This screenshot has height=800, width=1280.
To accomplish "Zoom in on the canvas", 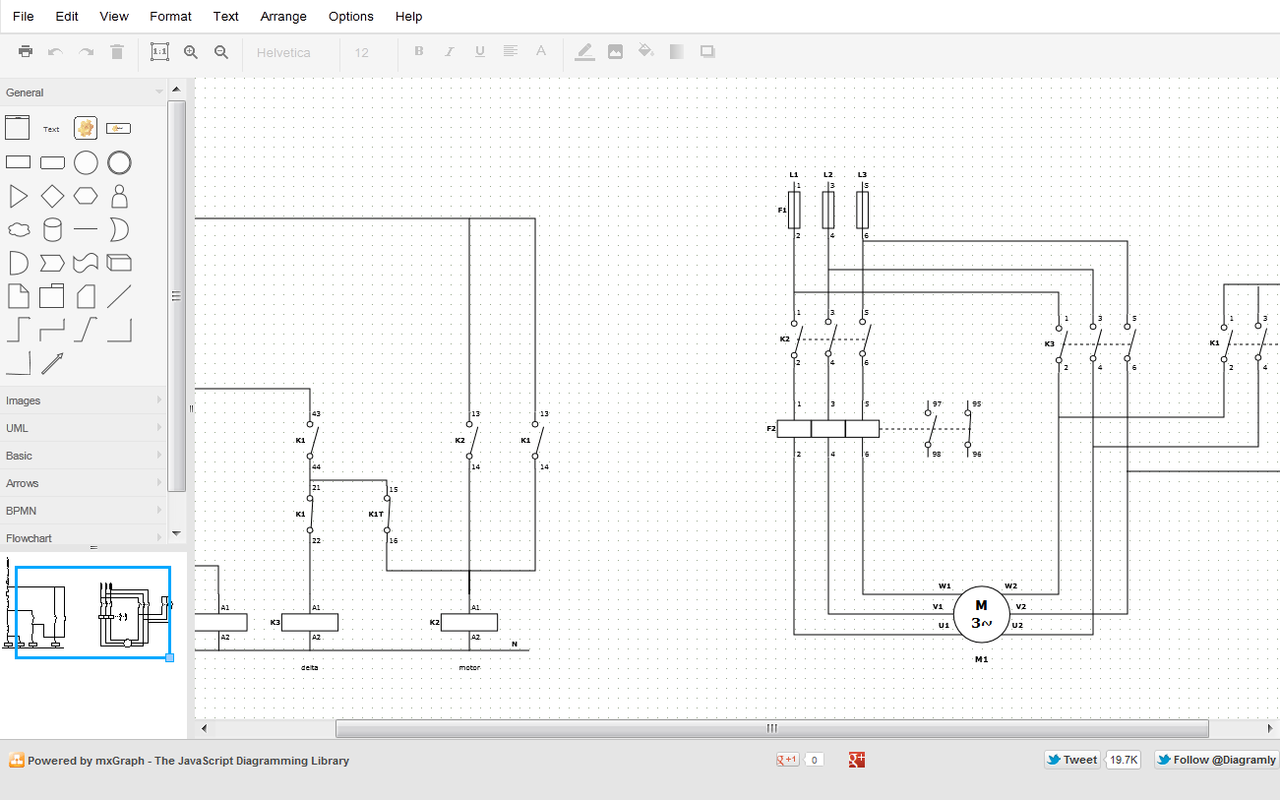I will tap(190, 51).
